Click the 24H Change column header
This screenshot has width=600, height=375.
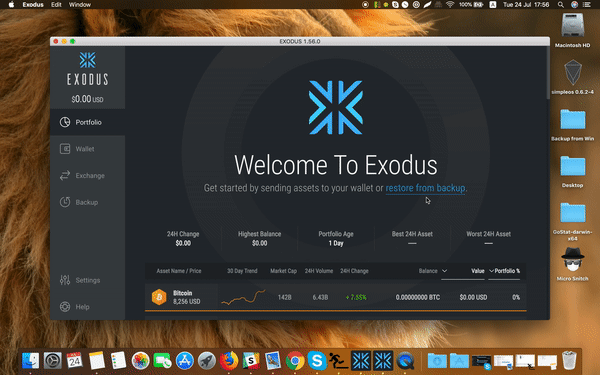coord(354,271)
